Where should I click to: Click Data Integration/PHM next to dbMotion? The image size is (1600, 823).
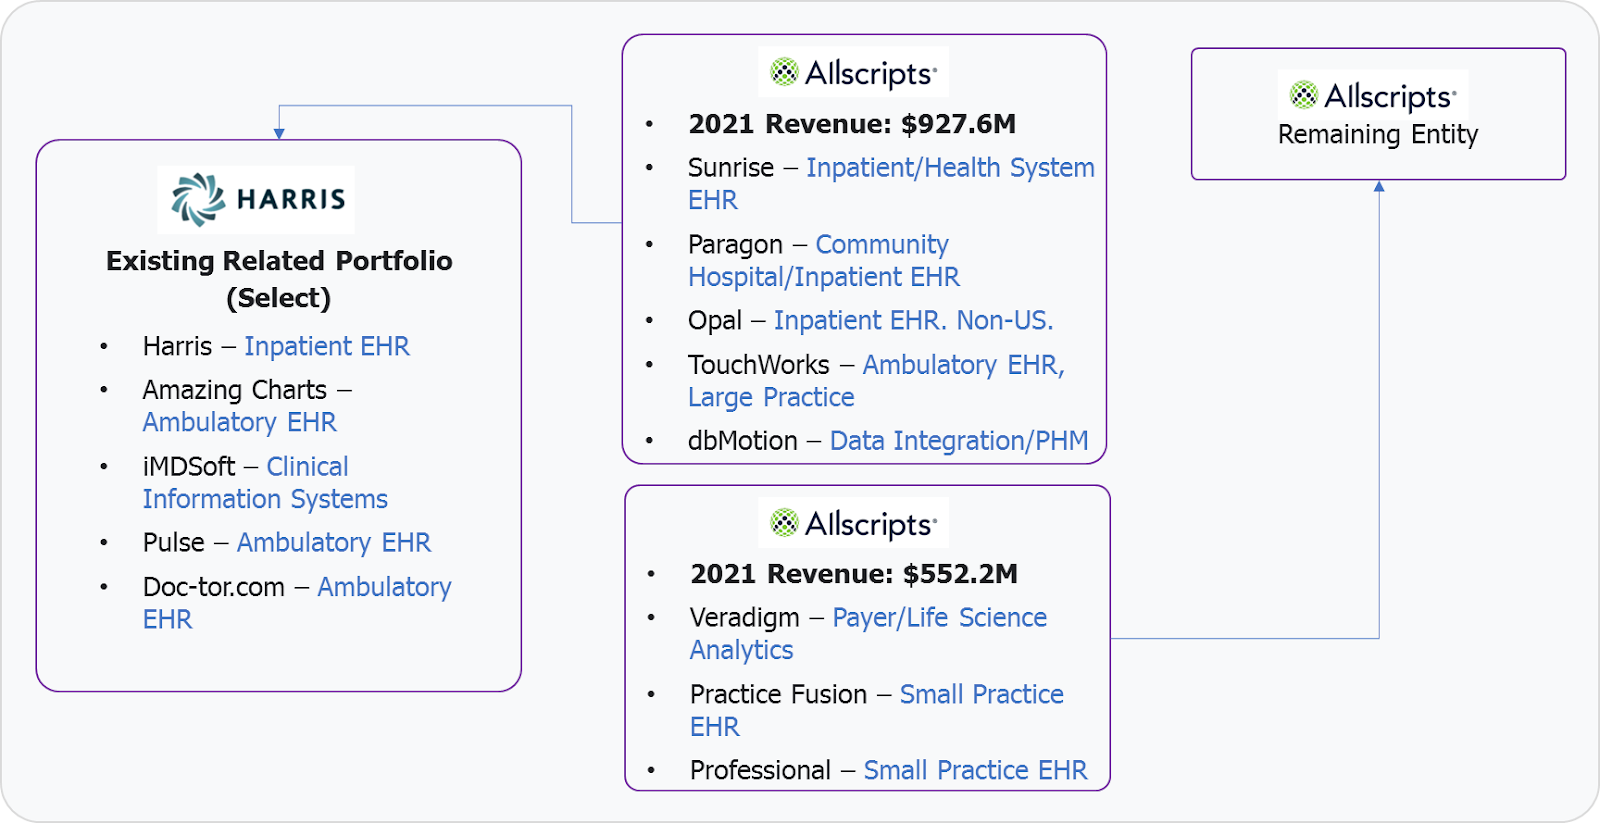959,441
